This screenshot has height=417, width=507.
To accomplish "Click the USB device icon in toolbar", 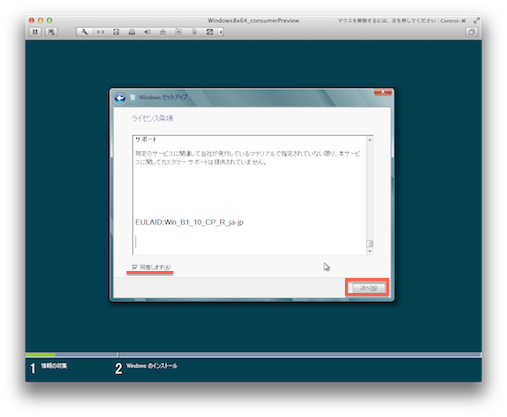I will click(x=179, y=32).
